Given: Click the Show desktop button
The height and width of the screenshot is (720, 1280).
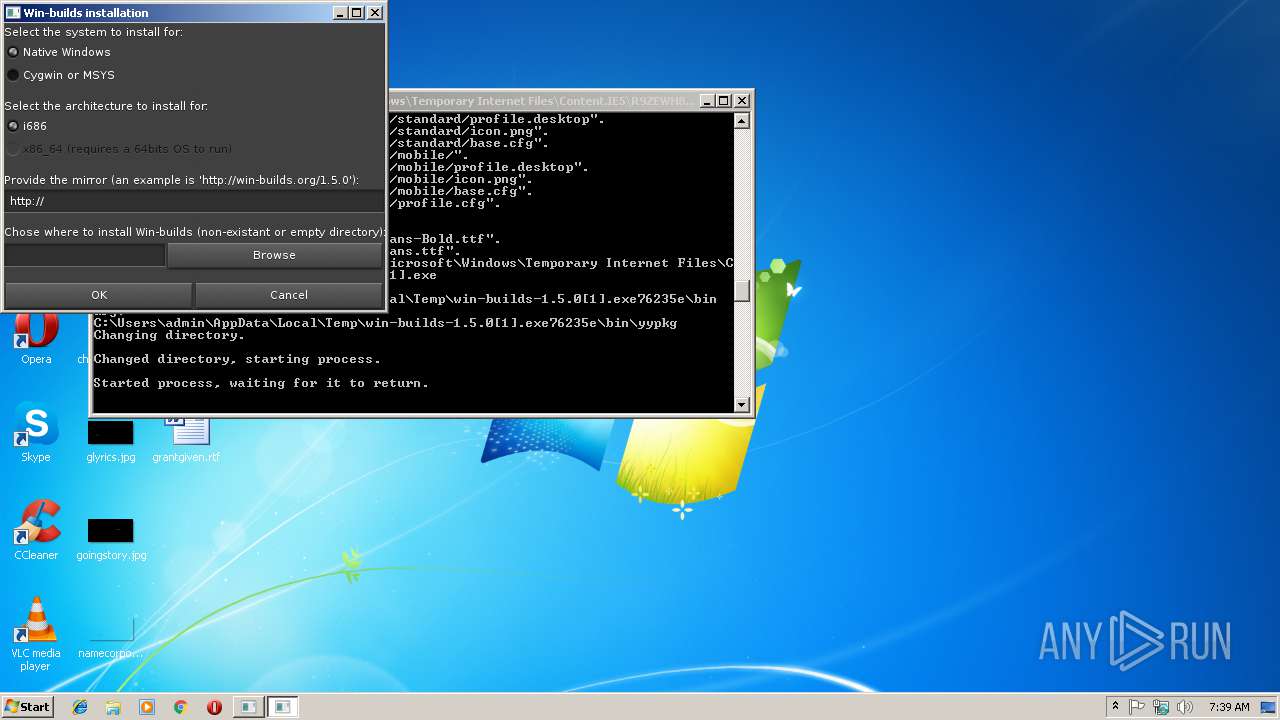Looking at the screenshot, I should tap(1270, 707).
